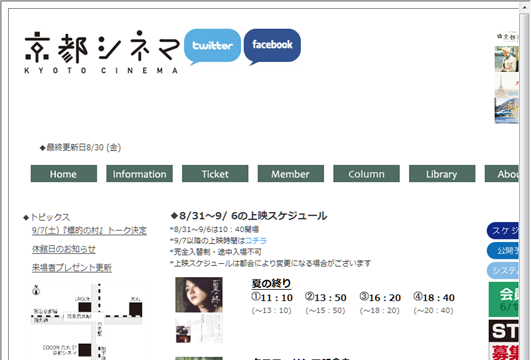The height and width of the screenshot is (360, 531).
Task: Click the small photo on the 夏の終り flyer back
Action: [183, 334]
